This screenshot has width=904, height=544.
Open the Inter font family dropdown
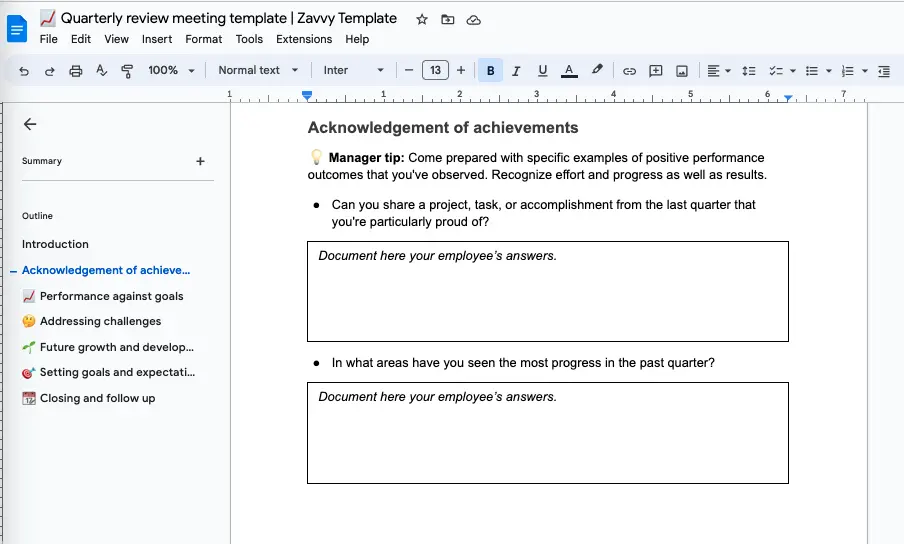coord(353,70)
